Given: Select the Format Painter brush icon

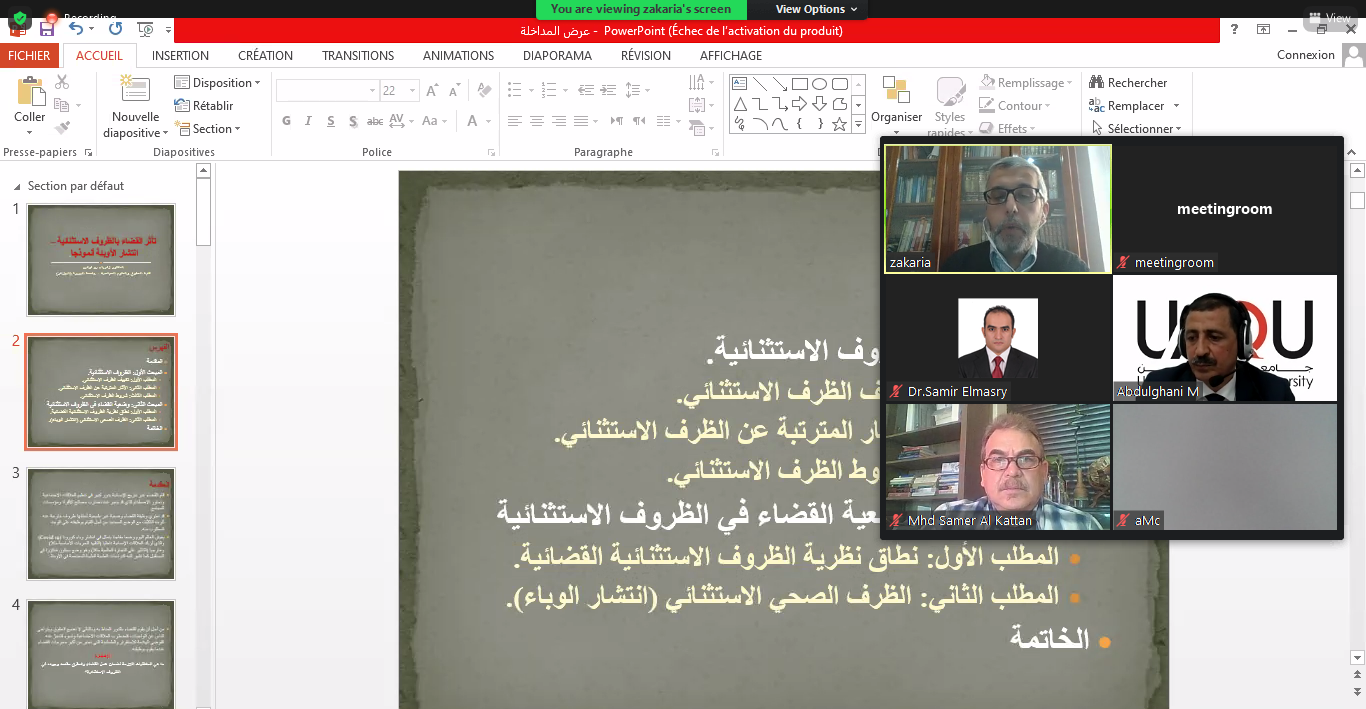Looking at the screenshot, I should (62, 128).
